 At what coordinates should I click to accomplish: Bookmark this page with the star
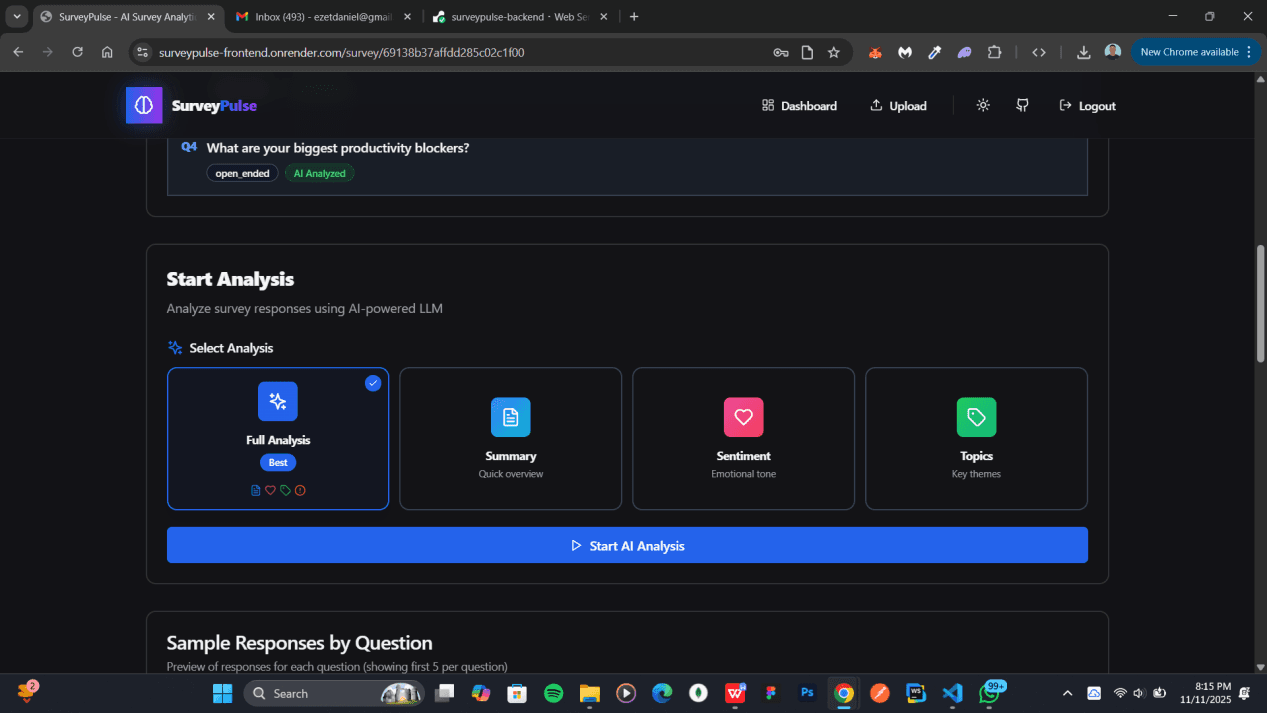(834, 52)
